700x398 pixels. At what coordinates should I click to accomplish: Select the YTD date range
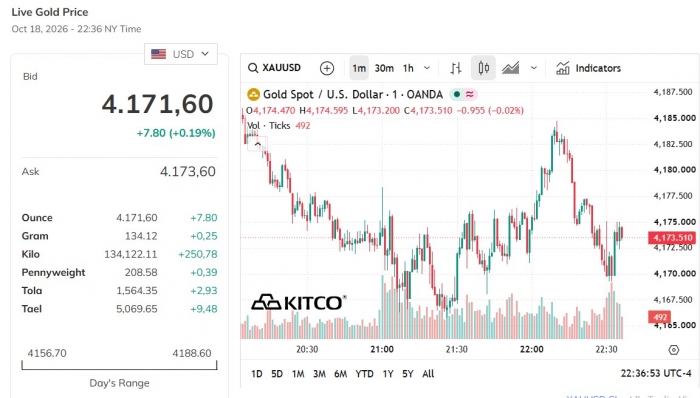(364, 373)
